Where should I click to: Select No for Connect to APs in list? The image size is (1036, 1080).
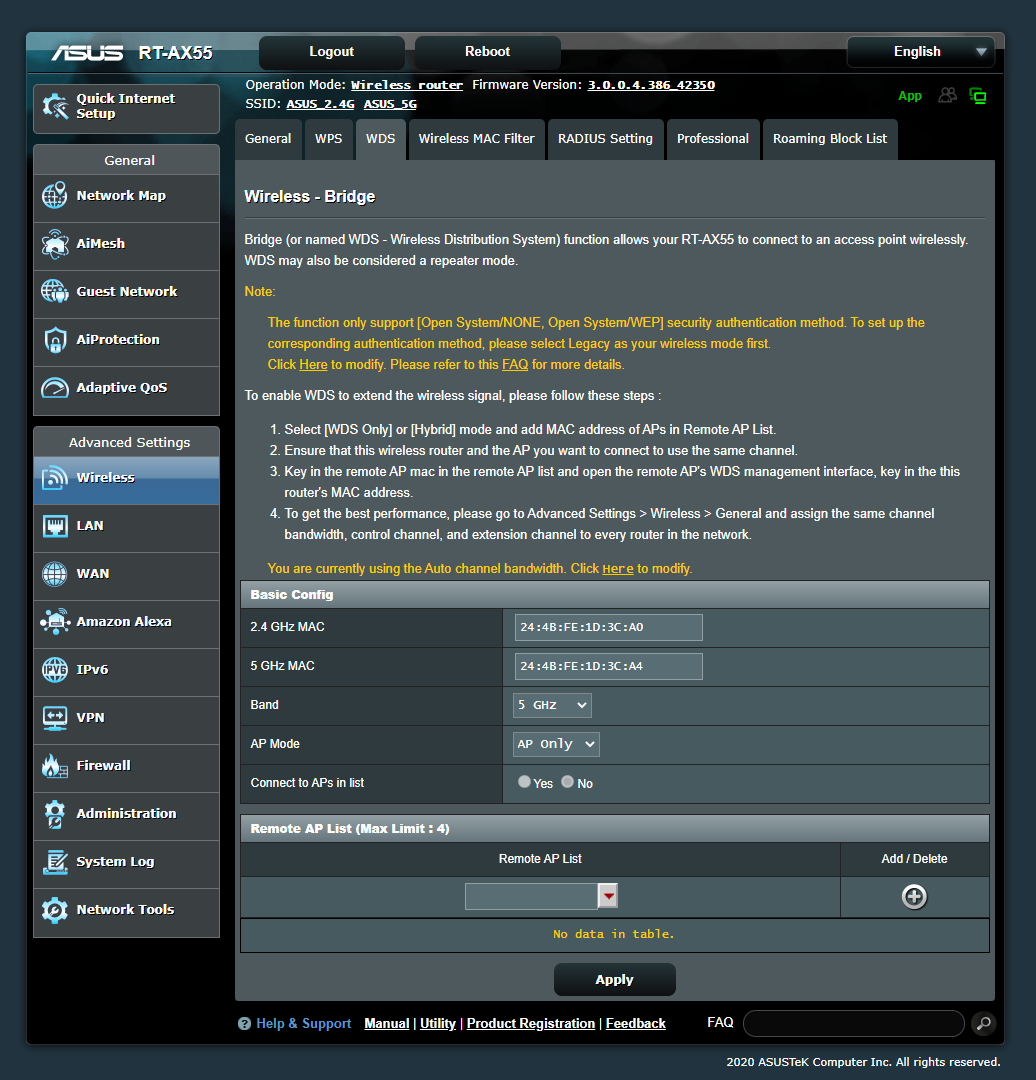(568, 782)
